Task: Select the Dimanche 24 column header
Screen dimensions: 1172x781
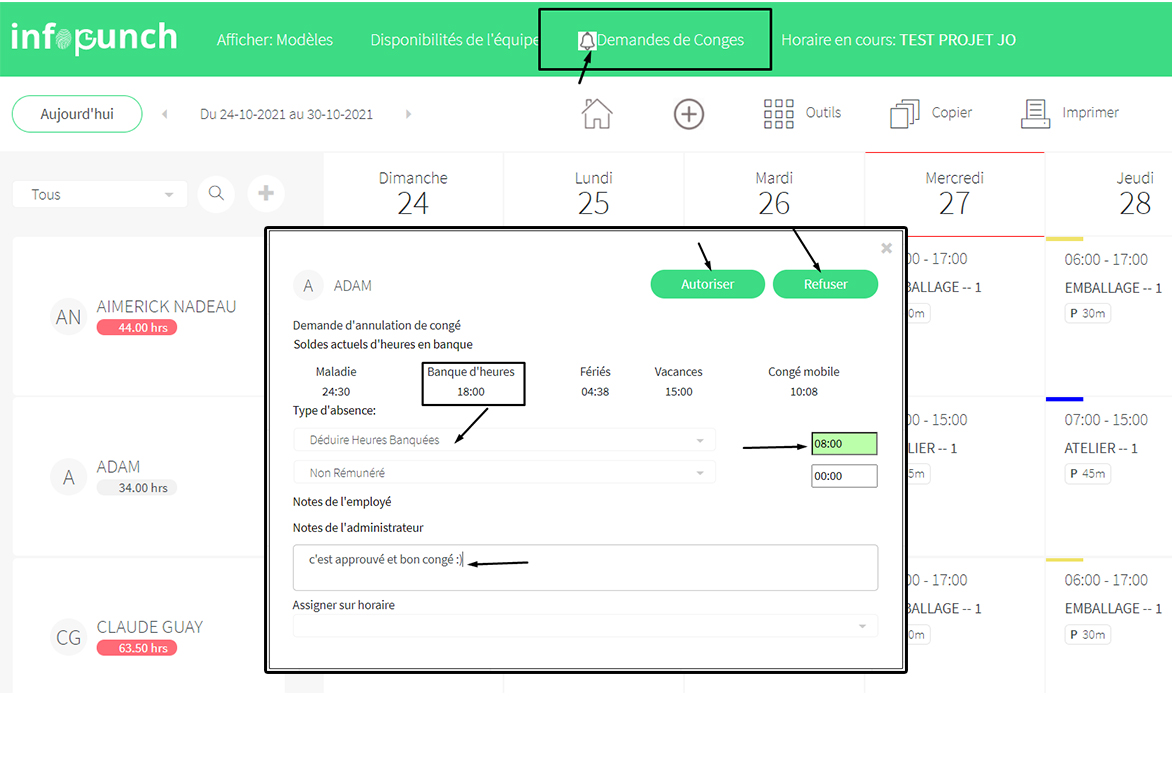Action: (413, 194)
